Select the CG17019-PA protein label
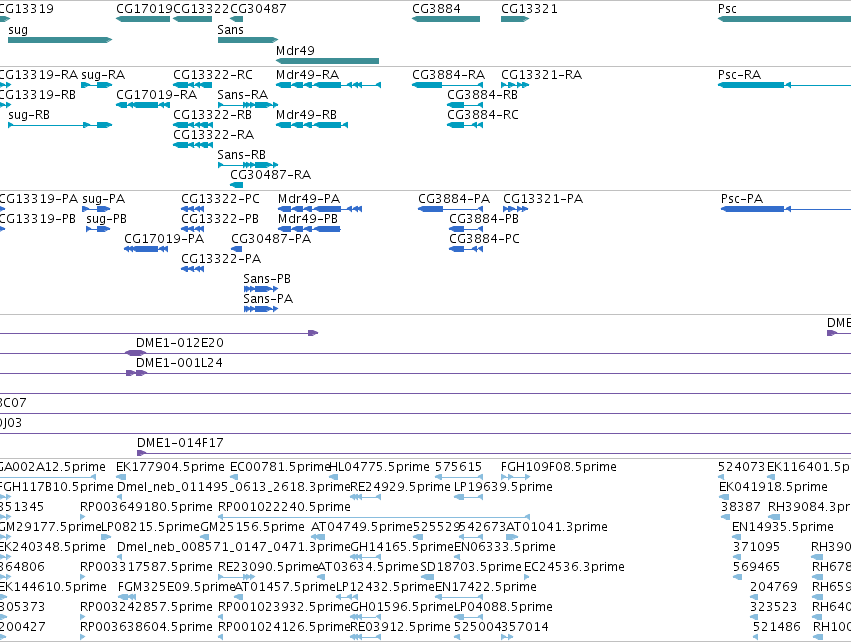Screen dimensions: 851x642 (164, 239)
